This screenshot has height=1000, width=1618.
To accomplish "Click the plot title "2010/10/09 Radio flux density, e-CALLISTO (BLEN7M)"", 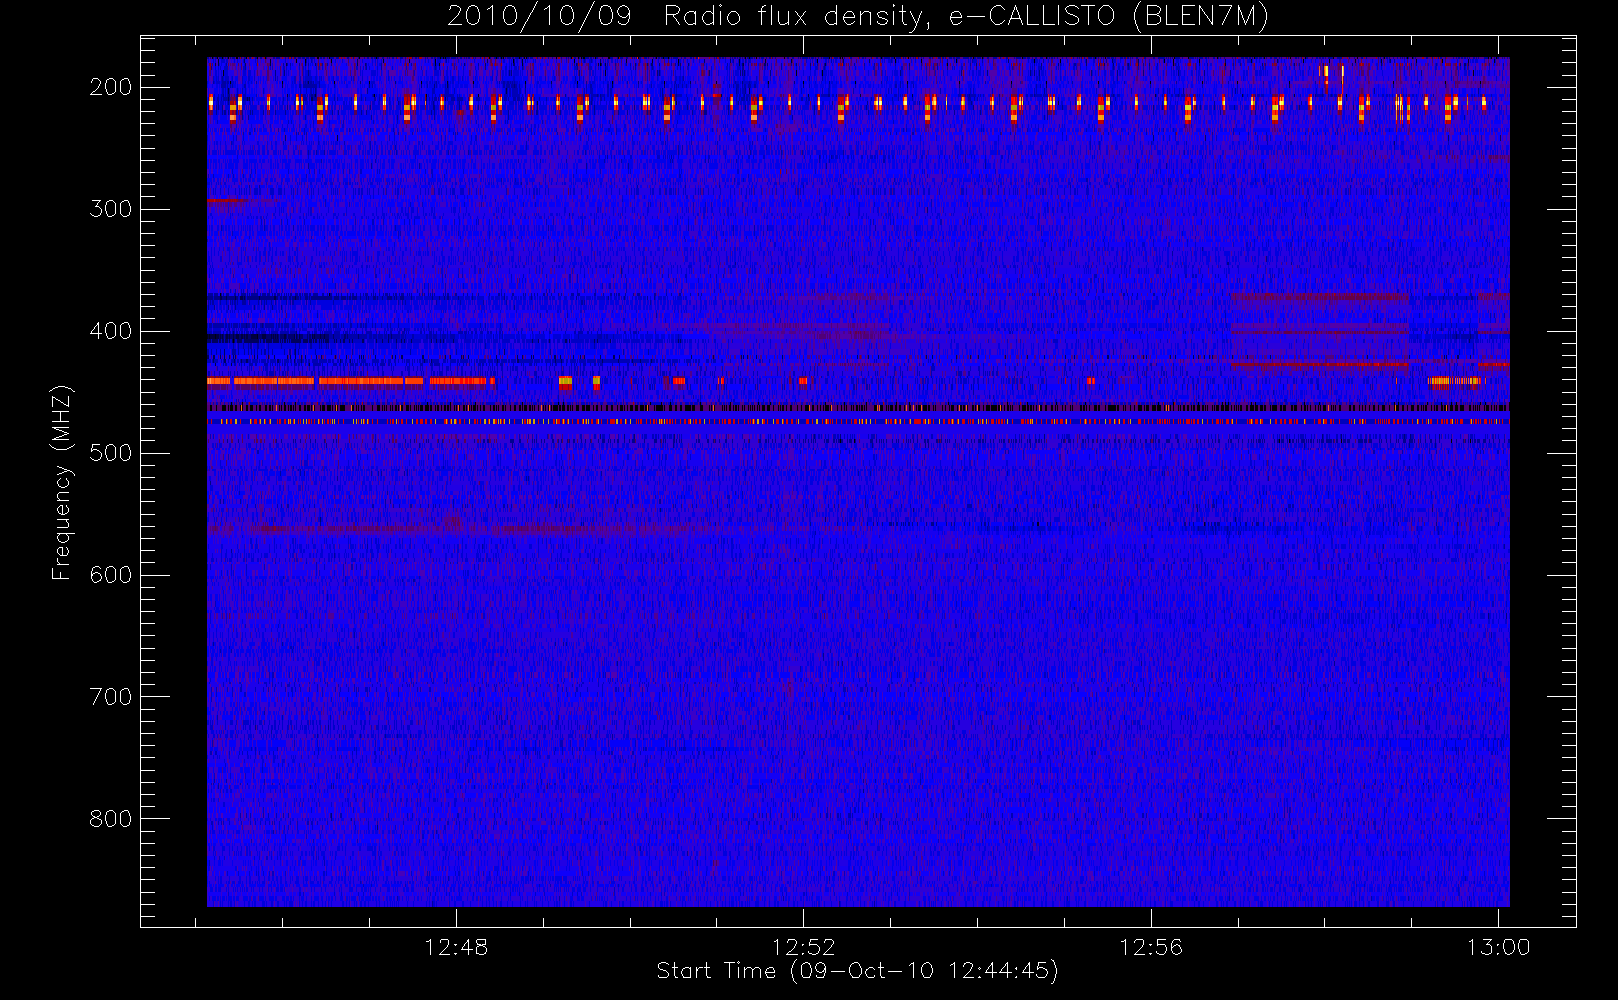I will click(x=858, y=17).
